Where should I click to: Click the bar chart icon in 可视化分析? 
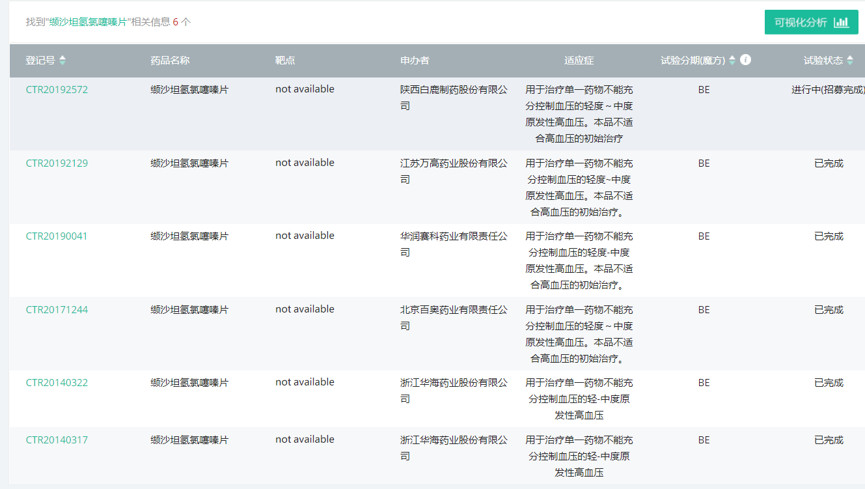pyautogui.click(x=841, y=22)
